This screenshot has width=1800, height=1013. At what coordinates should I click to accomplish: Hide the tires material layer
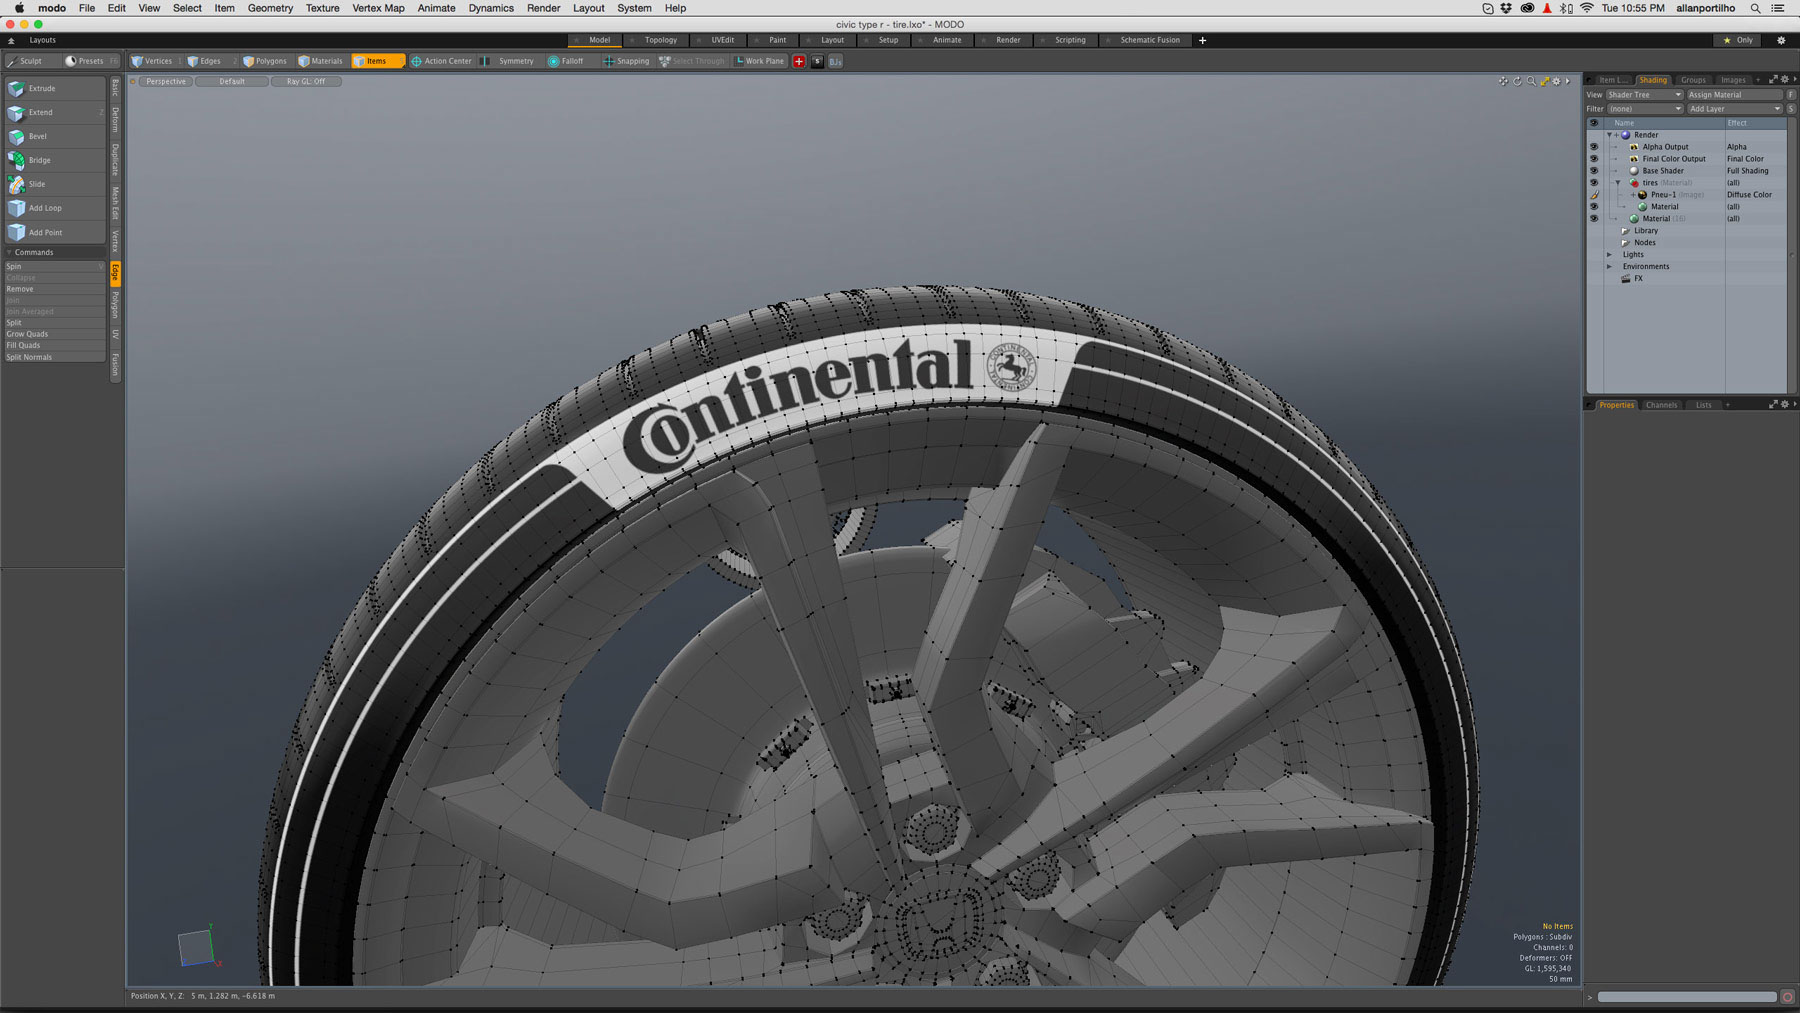1594,183
